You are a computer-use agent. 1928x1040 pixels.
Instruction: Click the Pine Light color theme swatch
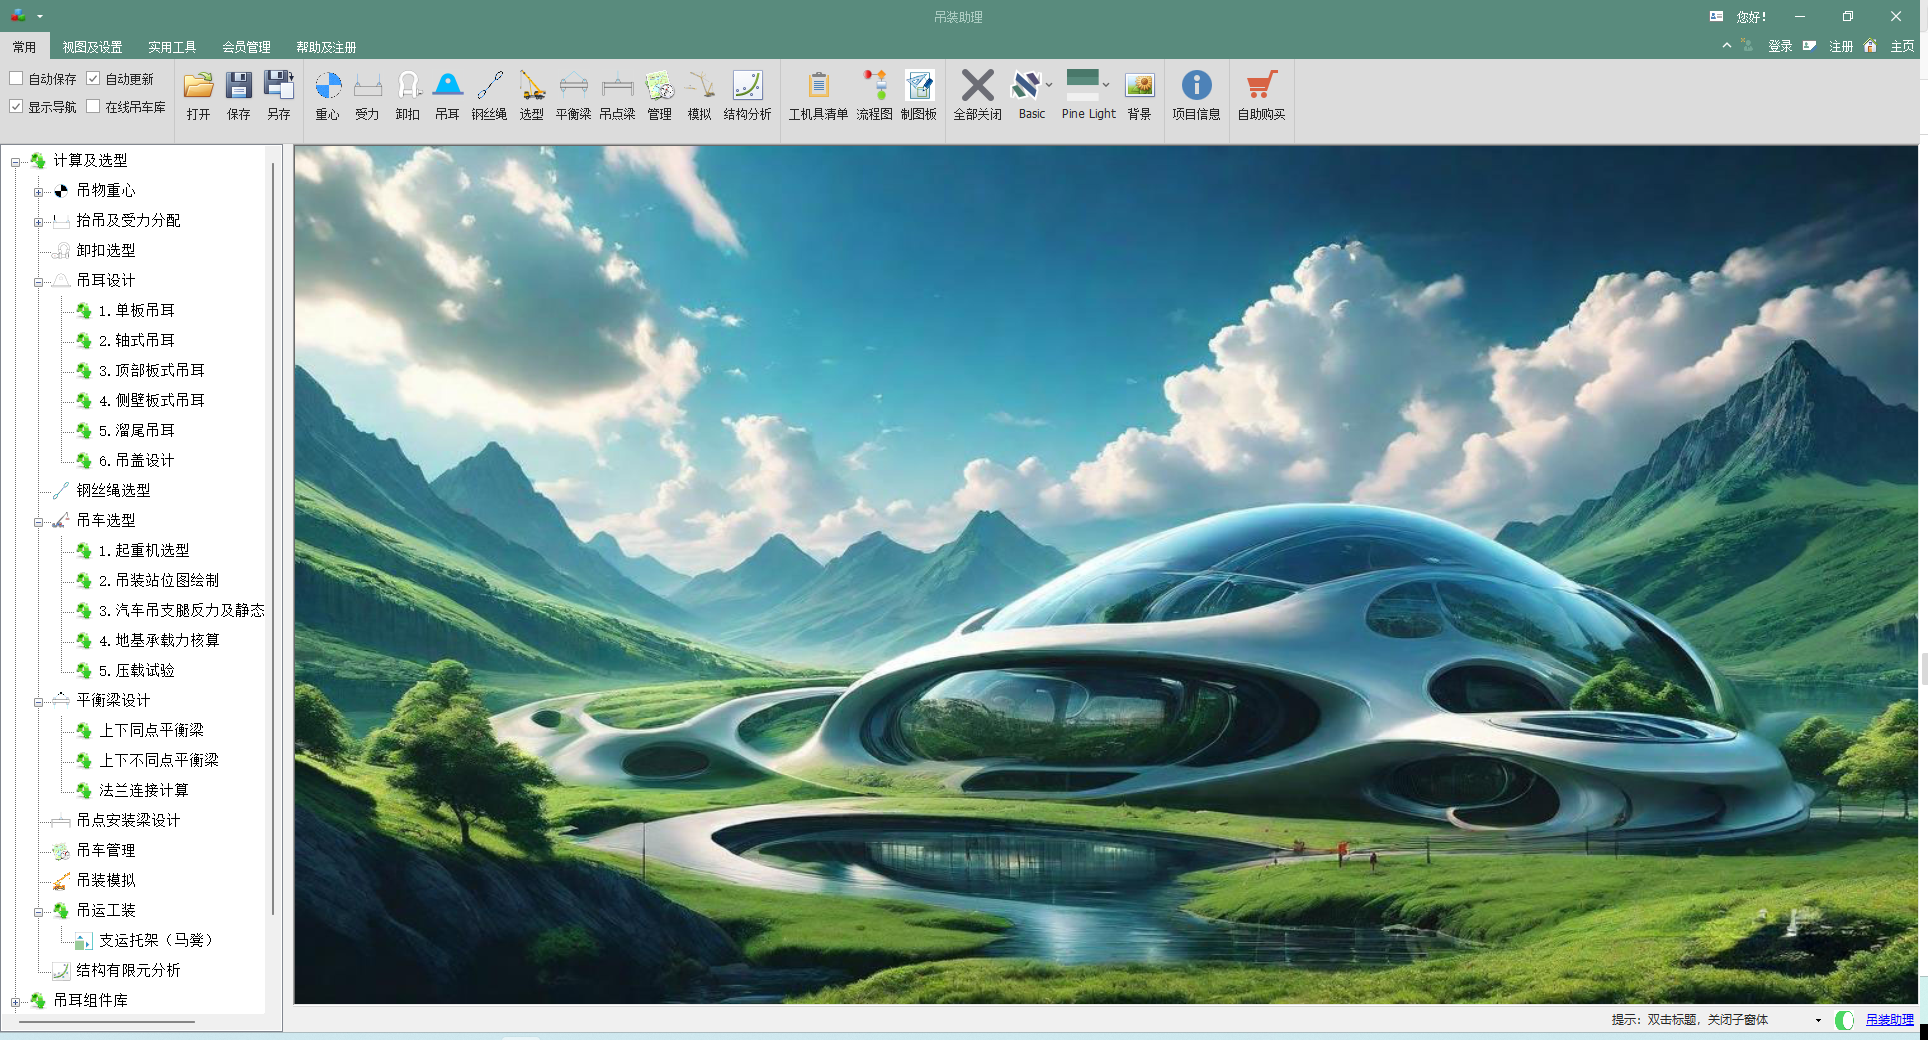point(1083,84)
